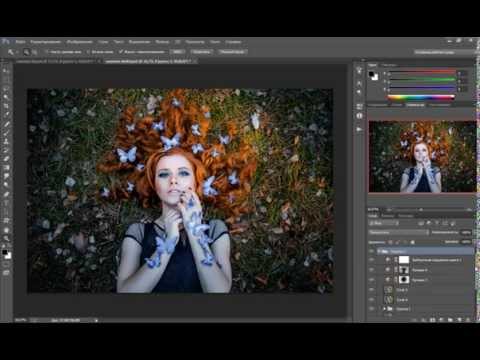Select the Shape tool

6,220
